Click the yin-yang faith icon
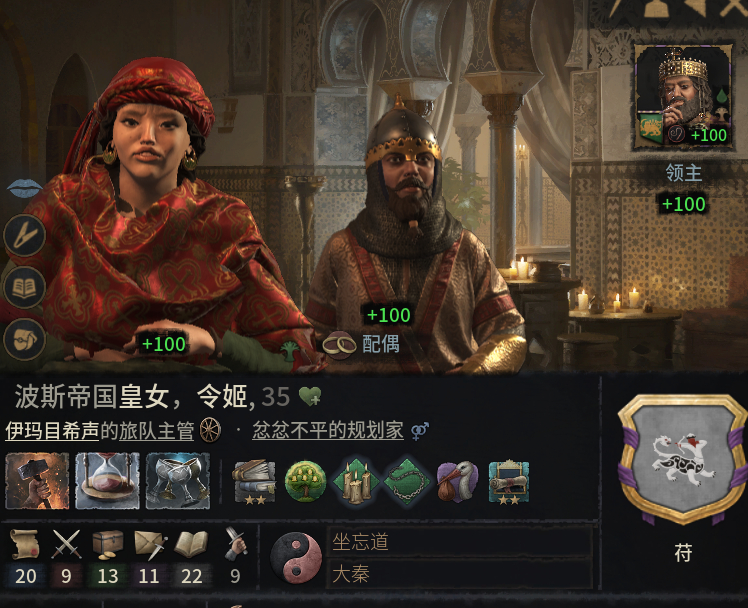This screenshot has width=748, height=608. pyautogui.click(x=296, y=557)
